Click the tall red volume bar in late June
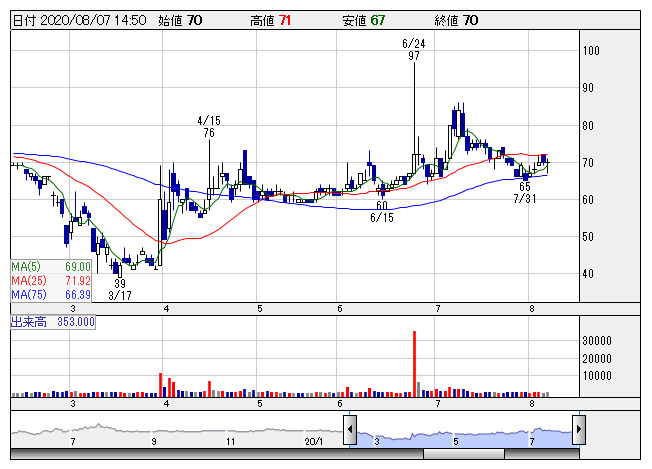652x469 pixels. point(414,364)
